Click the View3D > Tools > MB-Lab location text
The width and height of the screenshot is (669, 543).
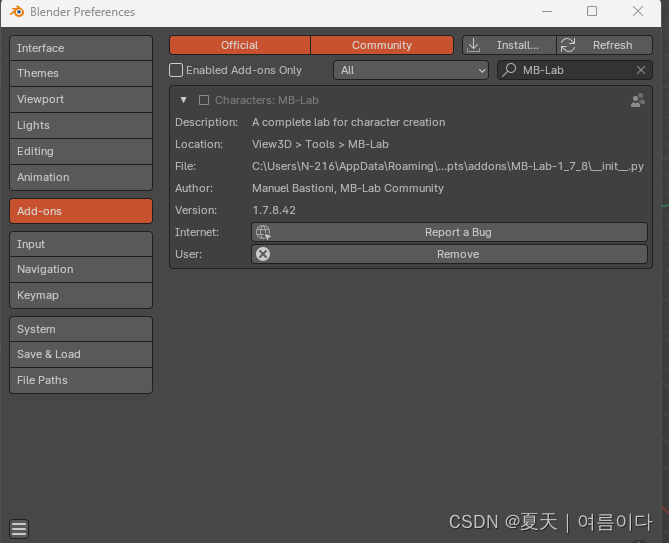pyautogui.click(x=320, y=145)
